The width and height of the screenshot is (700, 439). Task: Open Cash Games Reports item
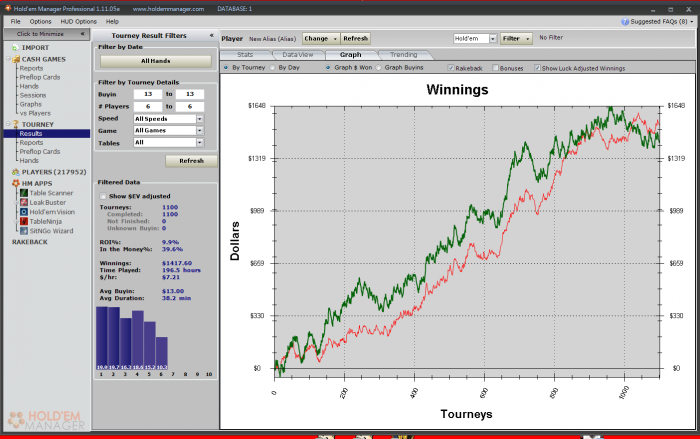point(31,68)
